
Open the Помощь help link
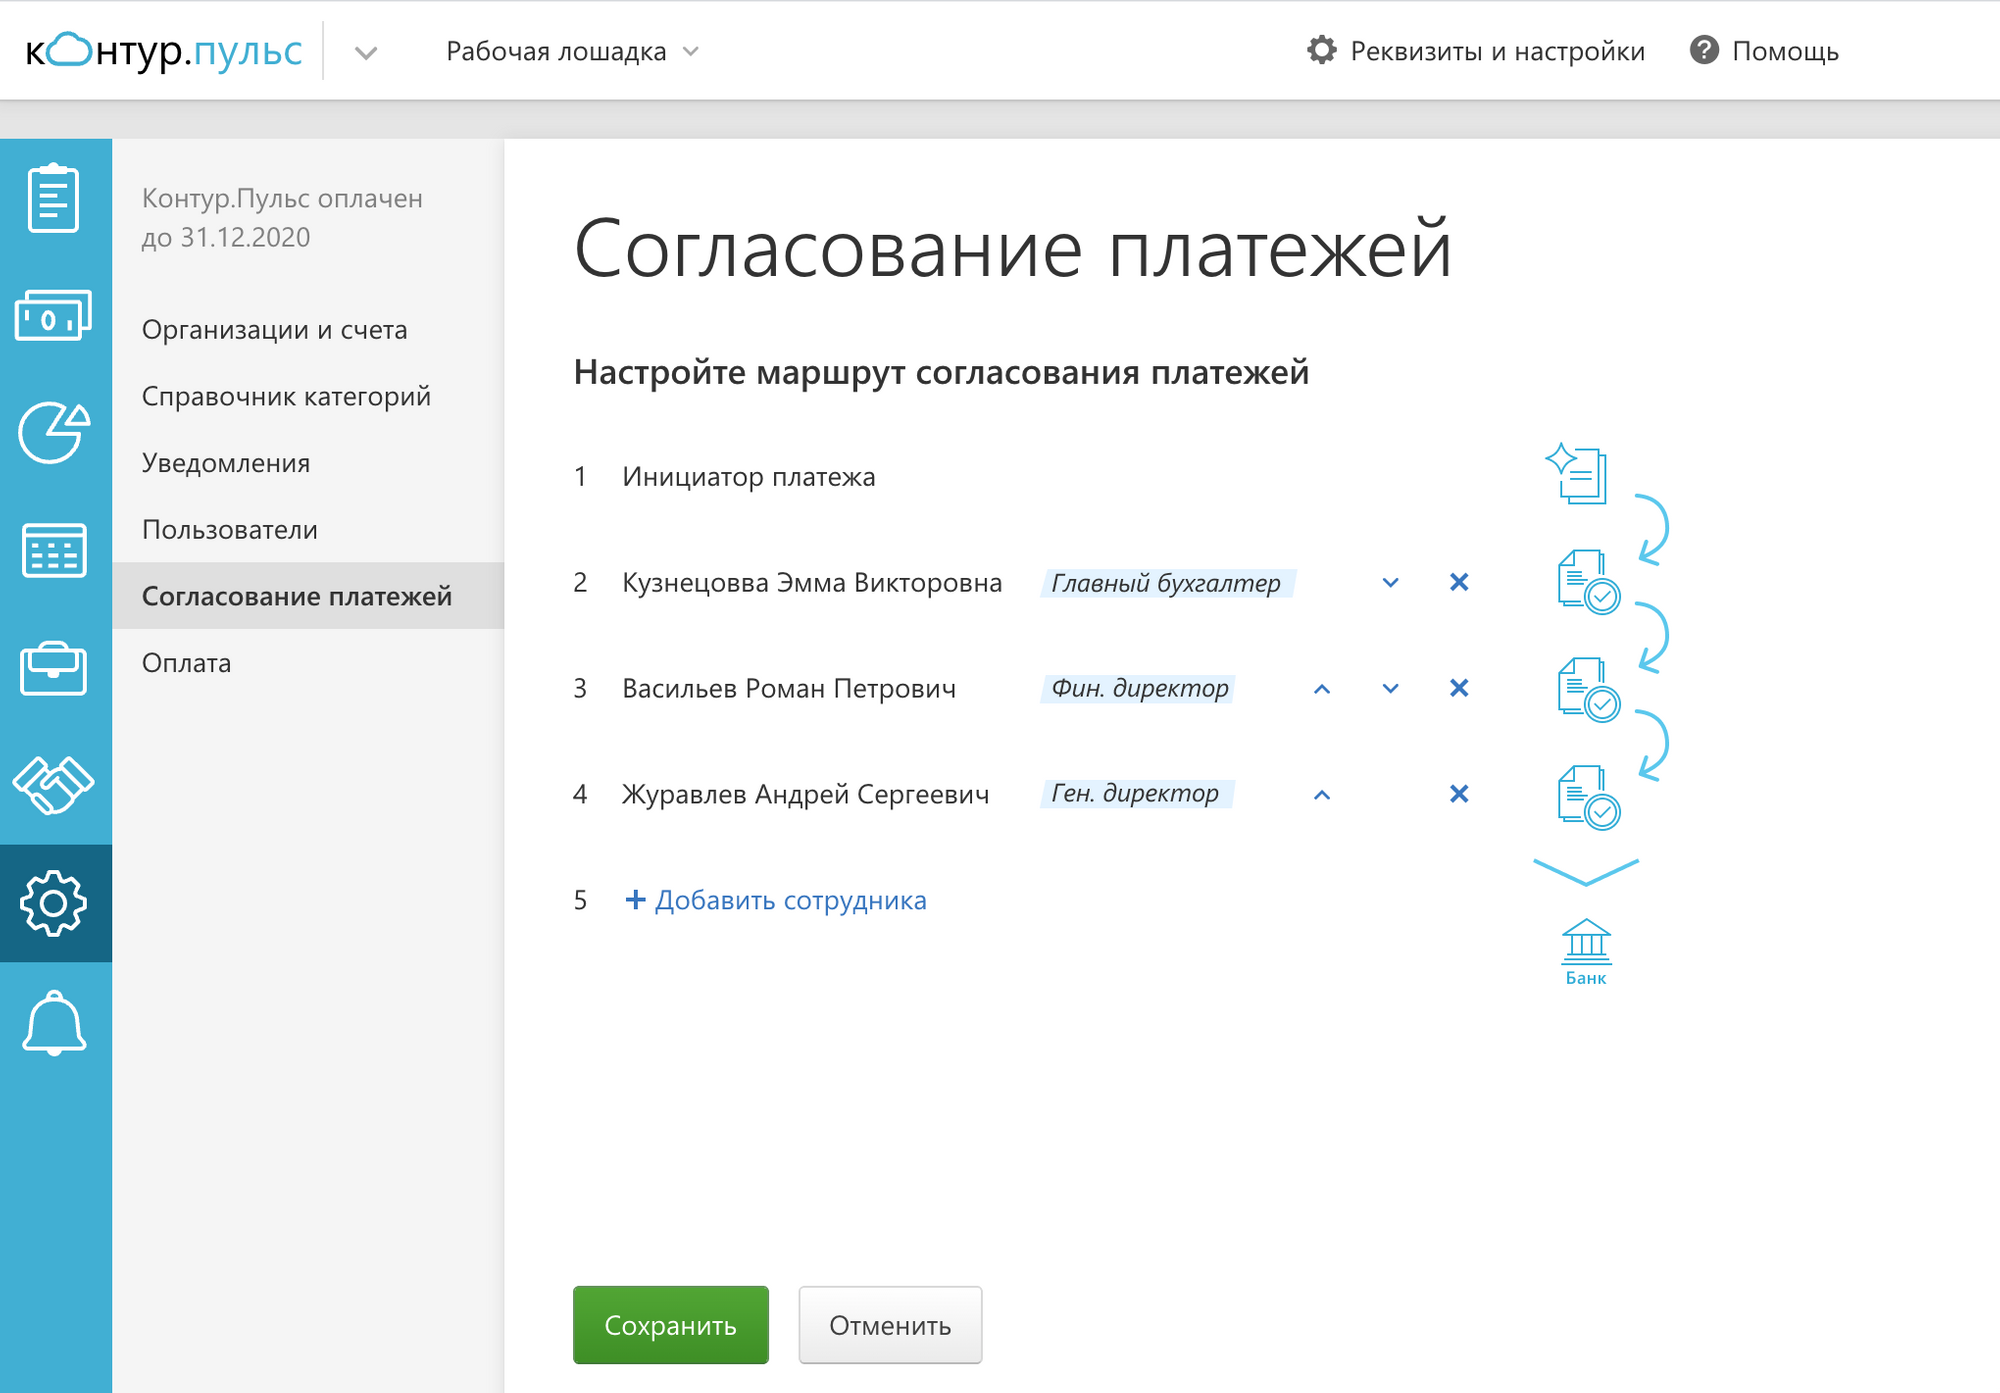pyautogui.click(x=1764, y=51)
